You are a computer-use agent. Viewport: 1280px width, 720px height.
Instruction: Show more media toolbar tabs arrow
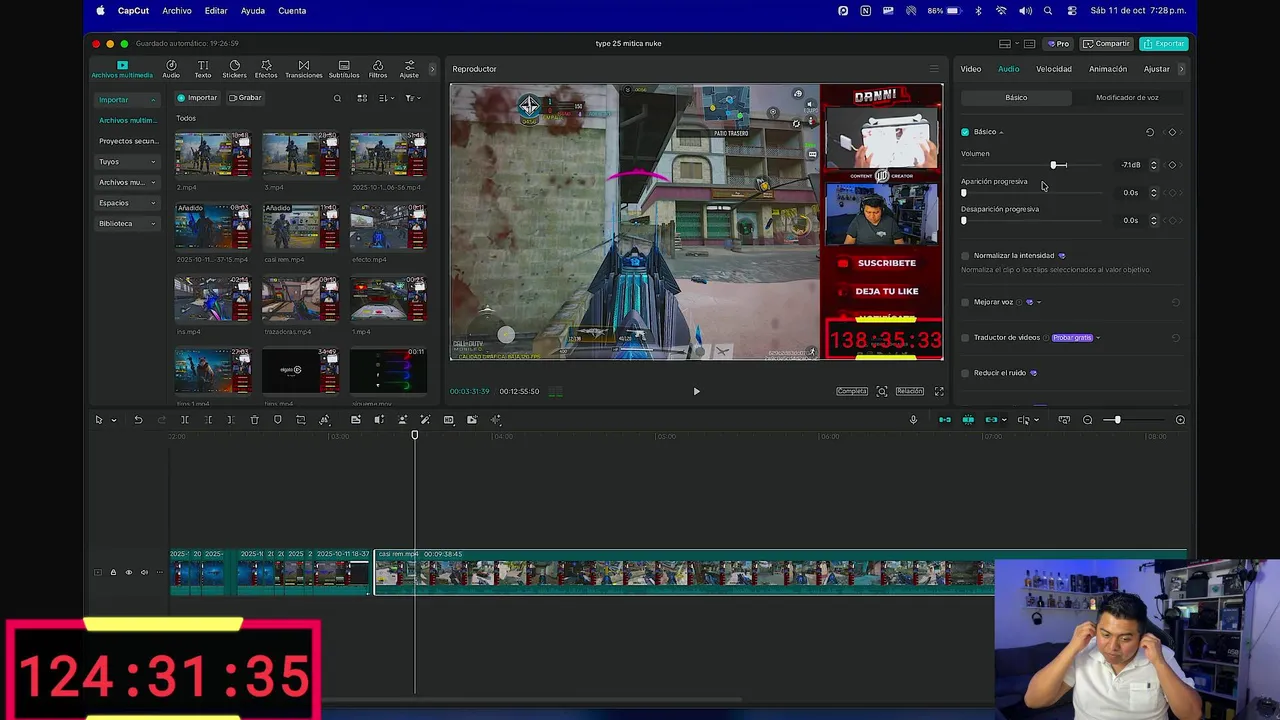pyautogui.click(x=432, y=69)
